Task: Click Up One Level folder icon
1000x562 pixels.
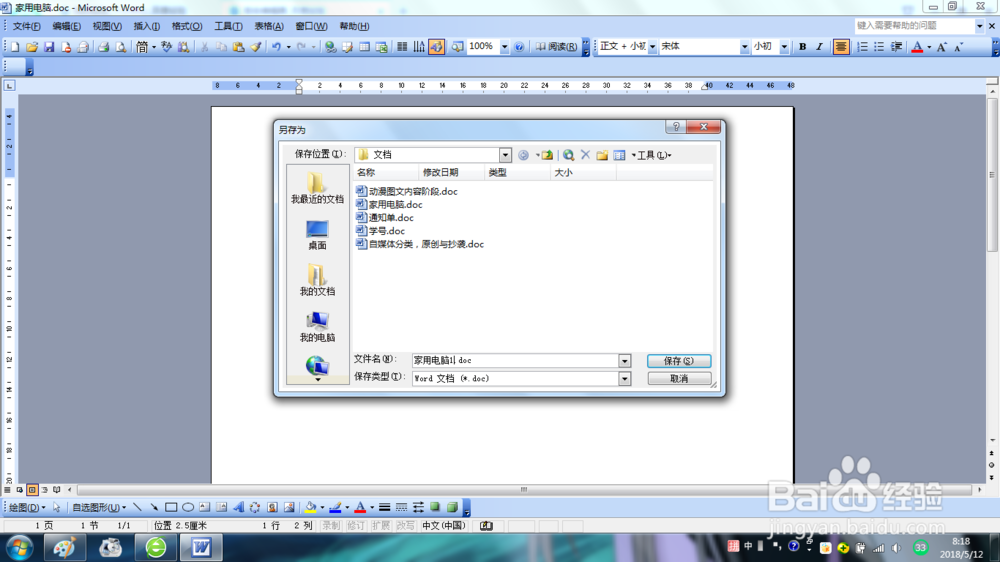Action: pos(547,155)
